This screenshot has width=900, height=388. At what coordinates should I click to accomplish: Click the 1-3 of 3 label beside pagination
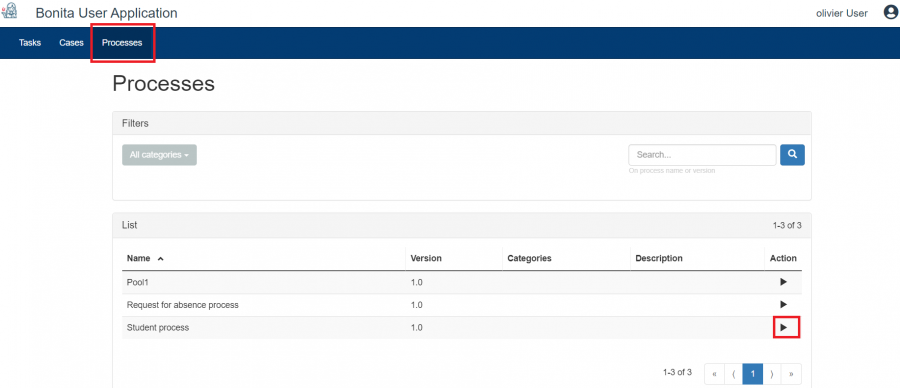[677, 373]
